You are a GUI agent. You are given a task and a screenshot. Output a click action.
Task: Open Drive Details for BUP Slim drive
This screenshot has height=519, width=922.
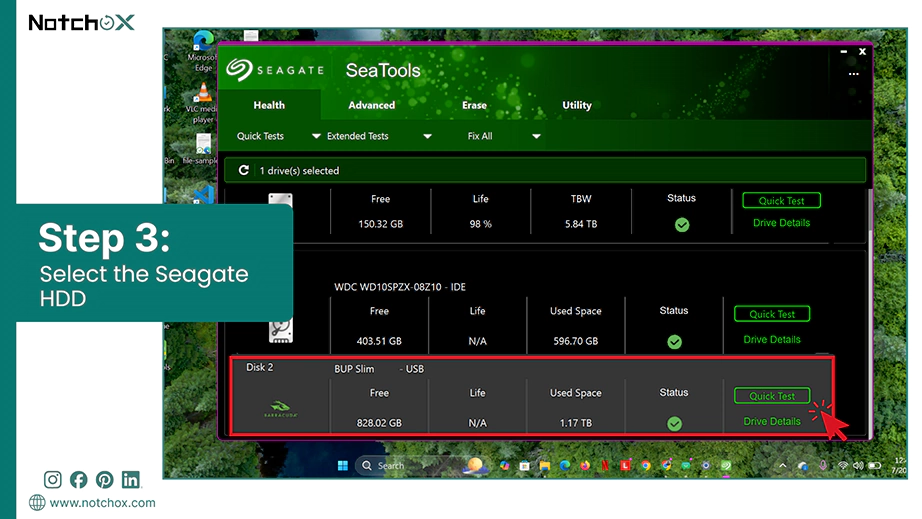click(x=772, y=421)
